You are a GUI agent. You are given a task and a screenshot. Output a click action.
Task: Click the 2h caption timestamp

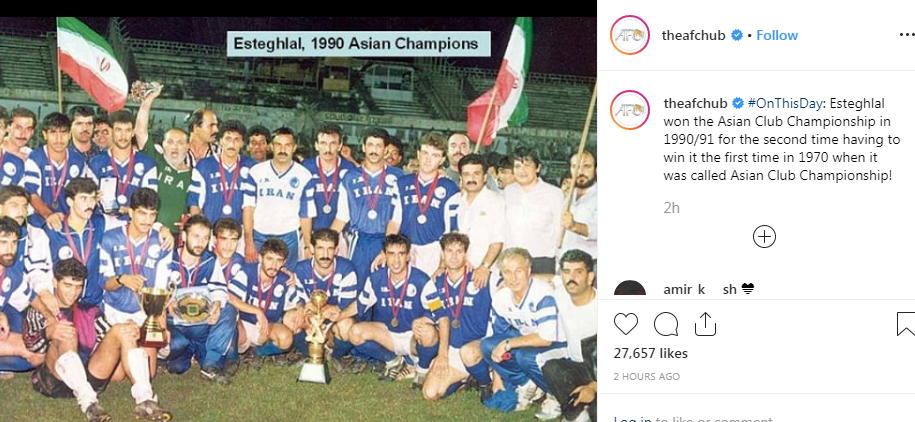point(672,208)
